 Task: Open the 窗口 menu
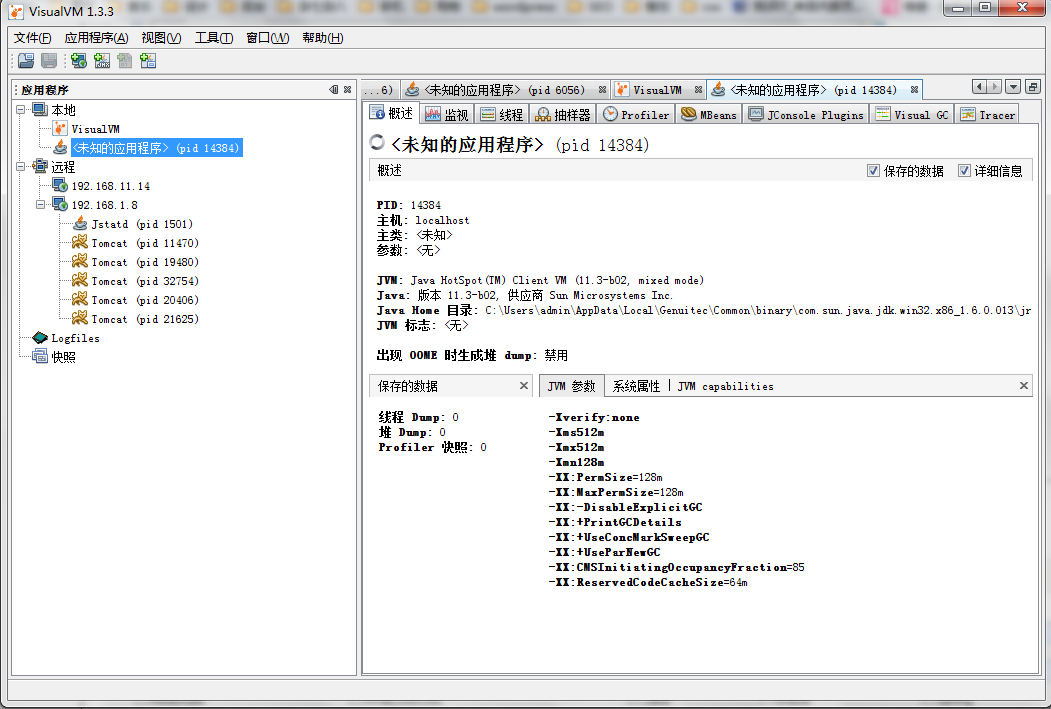(x=267, y=38)
